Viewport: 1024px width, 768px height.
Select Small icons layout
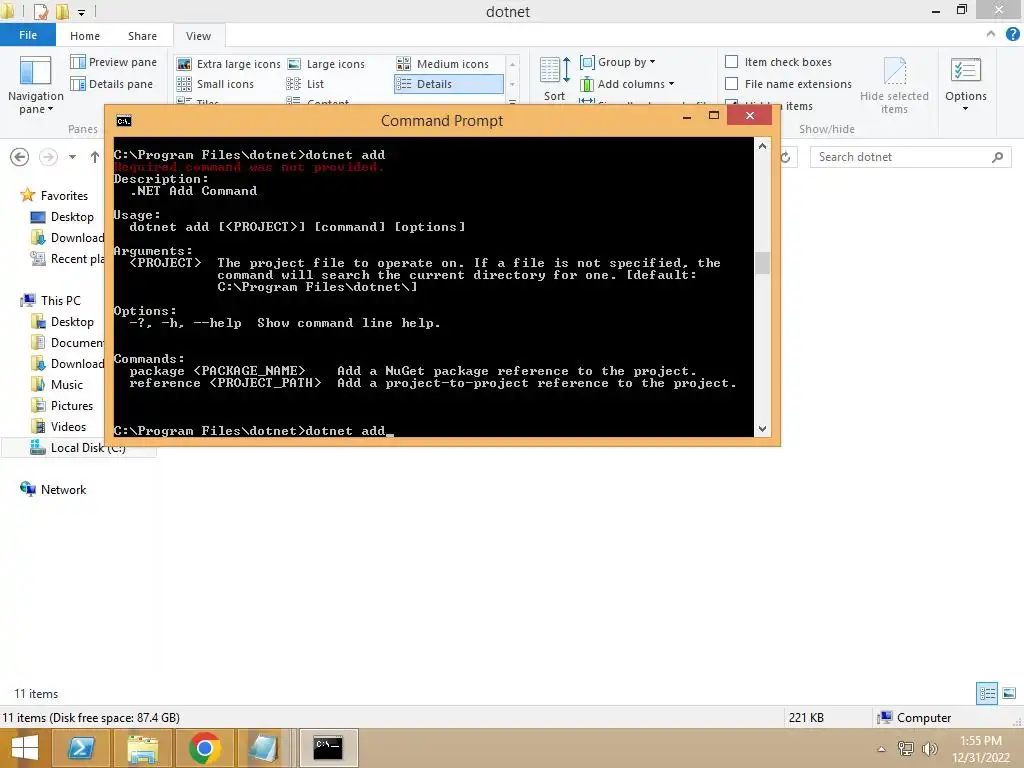pyautogui.click(x=215, y=84)
